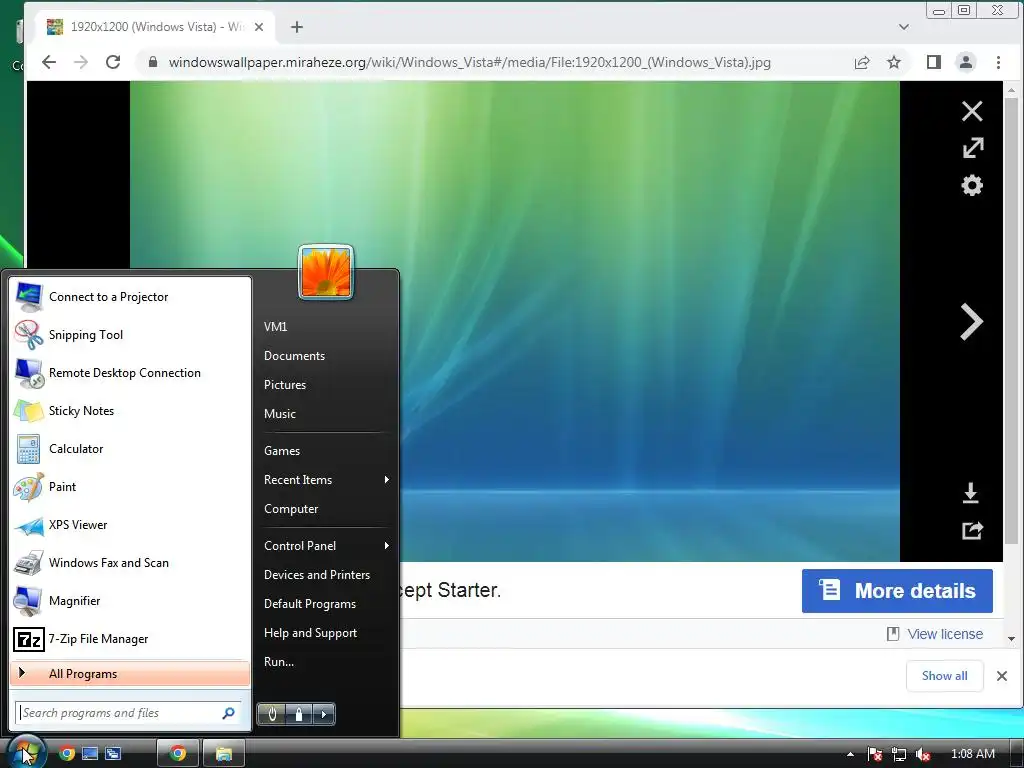Open Devices and Printers
This screenshot has height=768, width=1024.
(317, 575)
